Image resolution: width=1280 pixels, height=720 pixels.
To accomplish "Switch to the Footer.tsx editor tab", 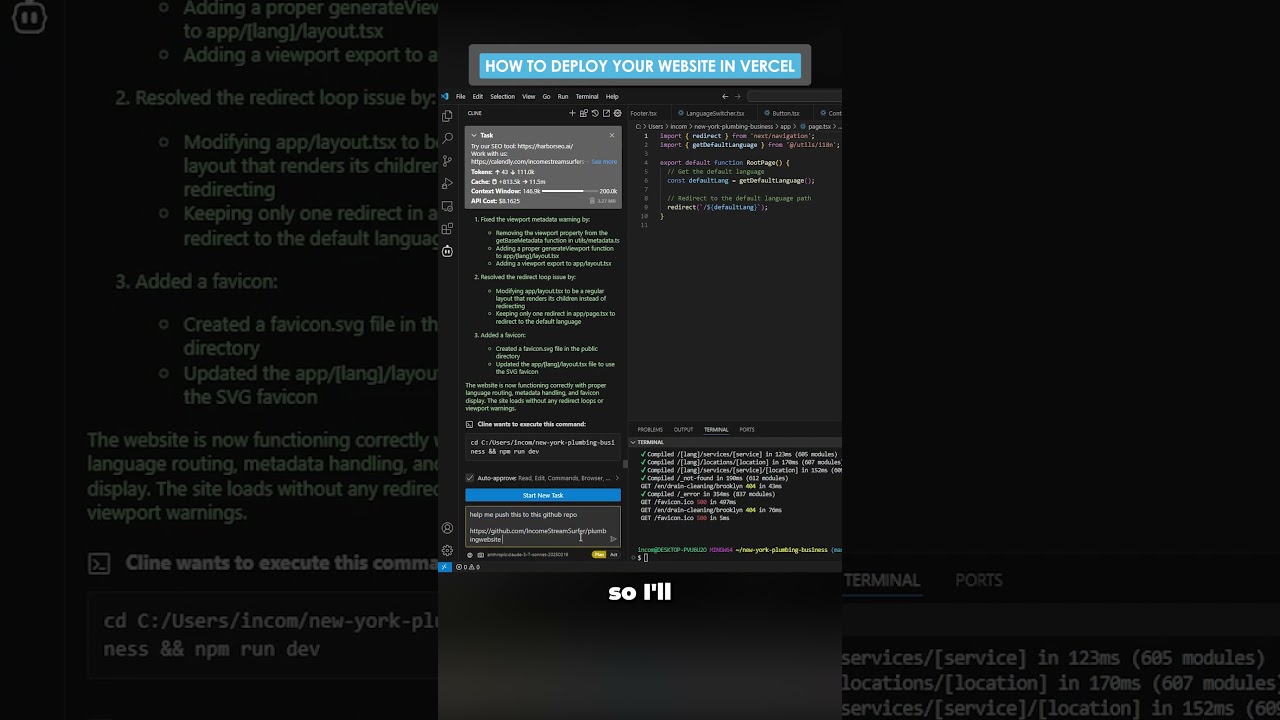I will point(644,113).
